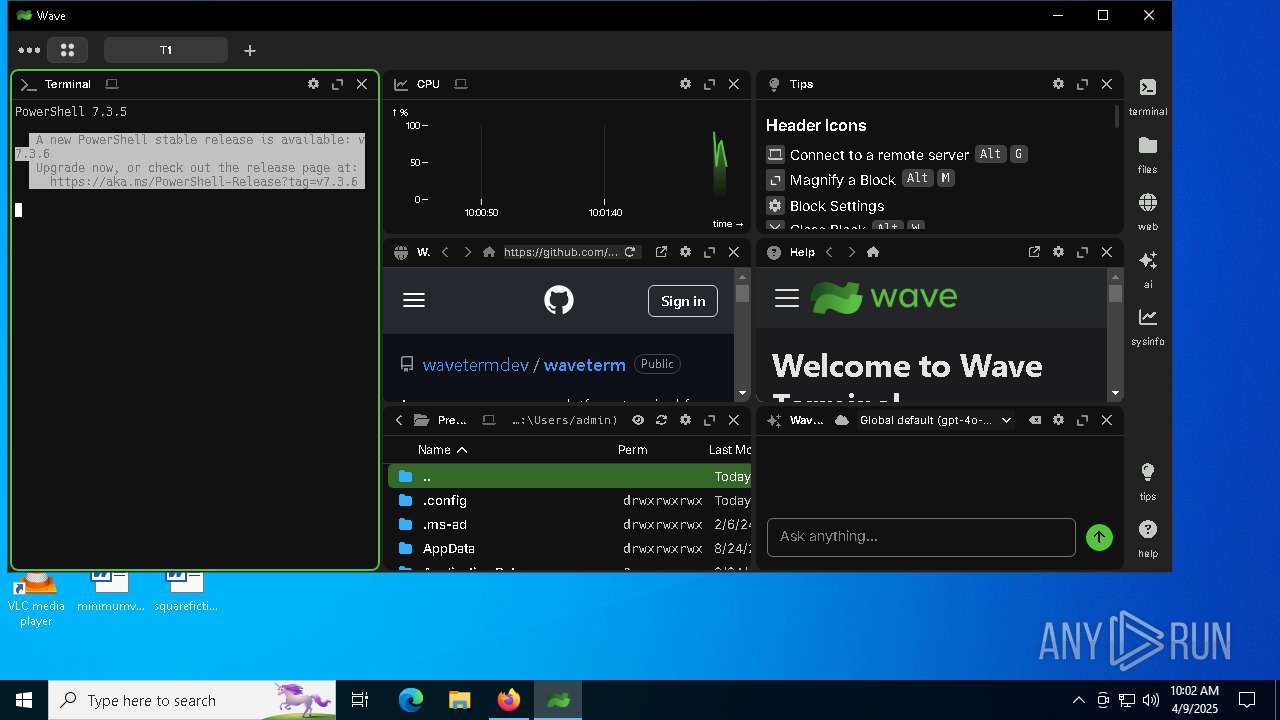Viewport: 1280px width, 720px height.
Task: Click the github.com URL field
Action: 561,252
